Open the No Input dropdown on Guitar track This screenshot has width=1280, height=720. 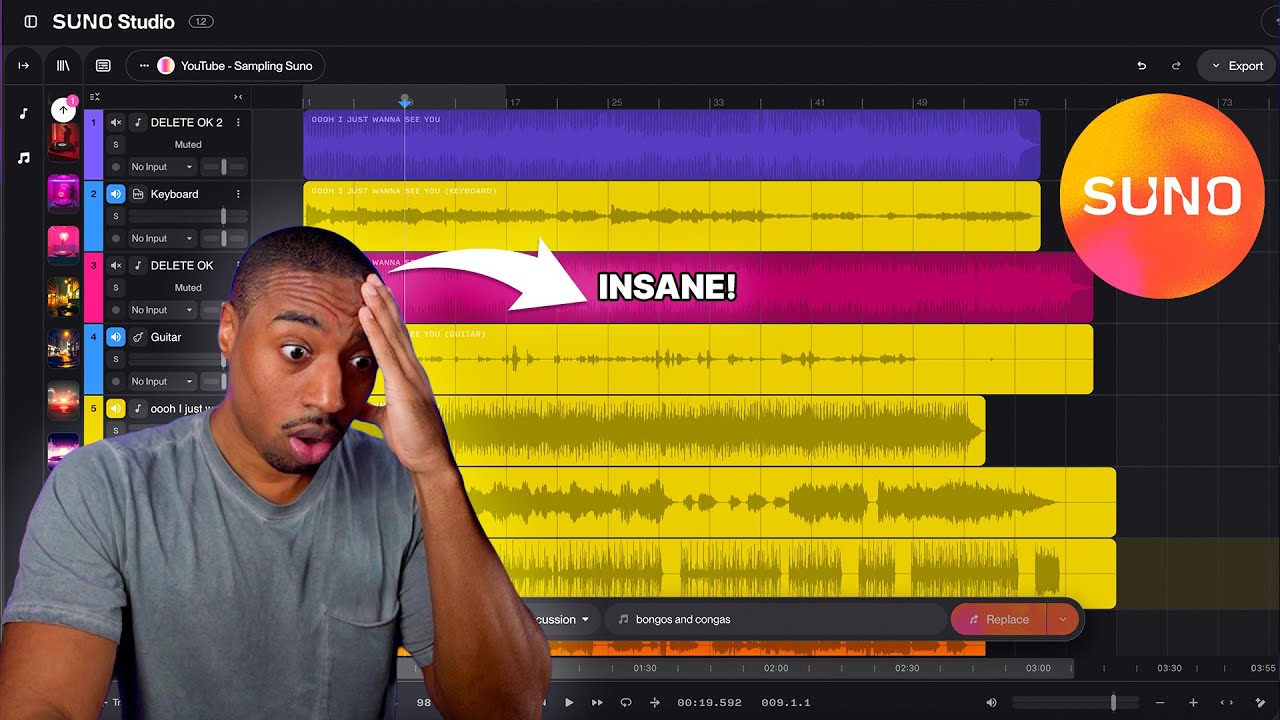tap(161, 381)
